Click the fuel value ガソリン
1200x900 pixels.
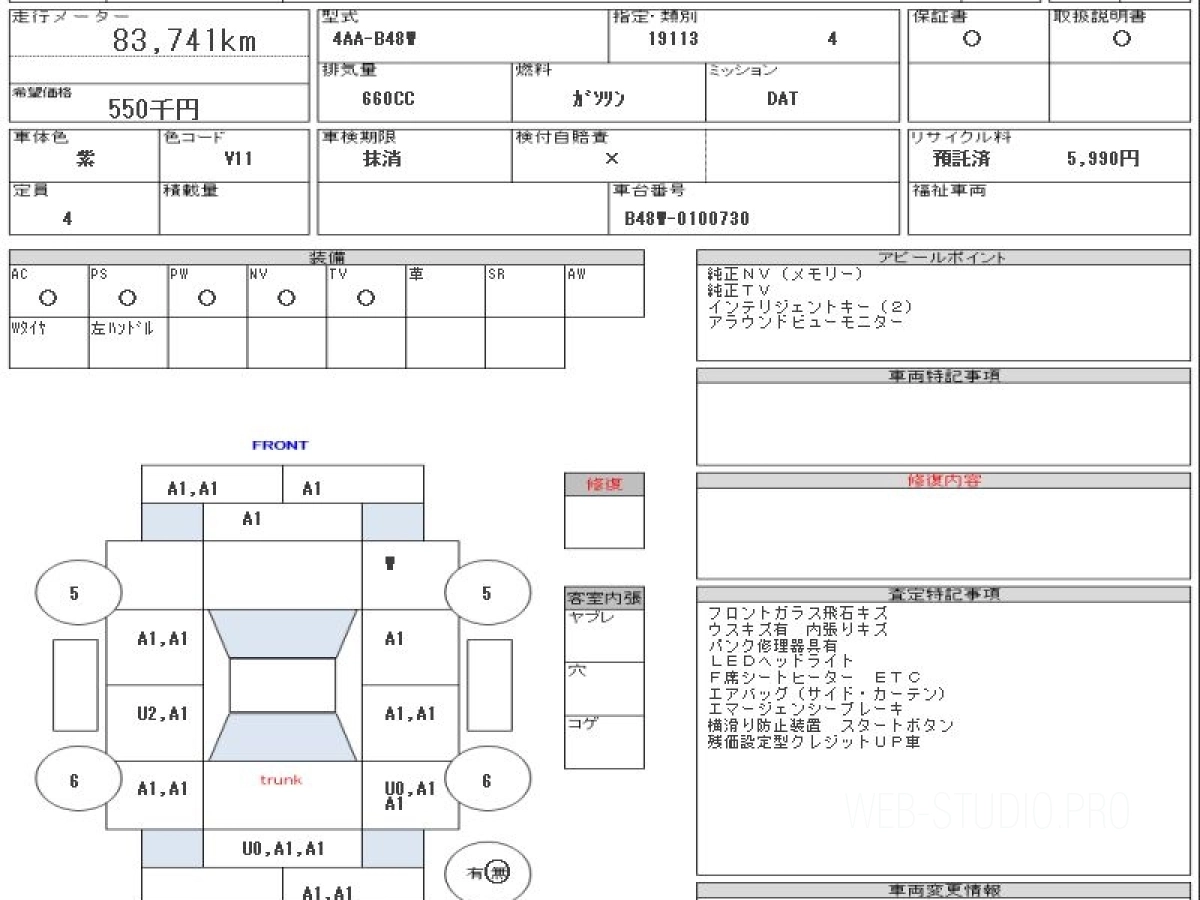click(x=598, y=99)
